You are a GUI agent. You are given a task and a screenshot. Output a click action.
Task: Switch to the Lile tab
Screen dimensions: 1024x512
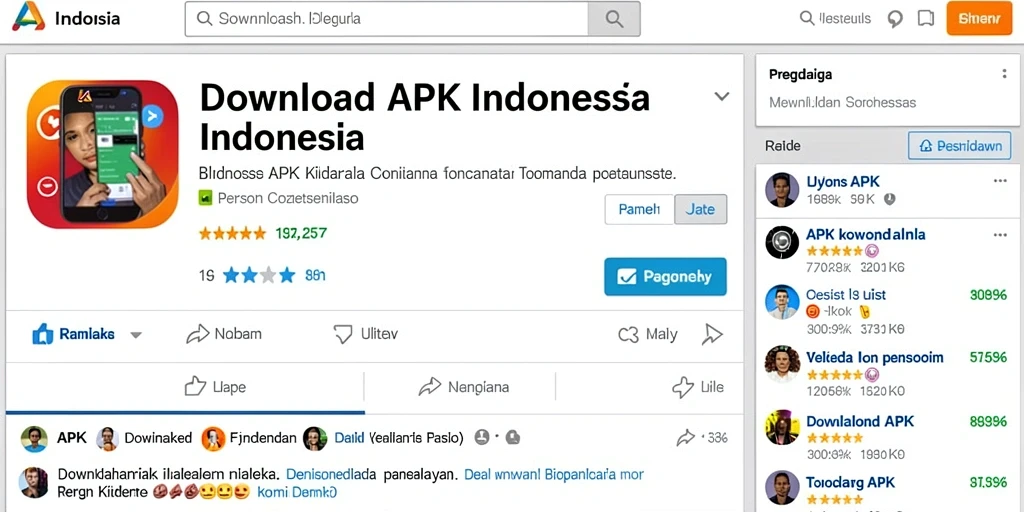[697, 387]
